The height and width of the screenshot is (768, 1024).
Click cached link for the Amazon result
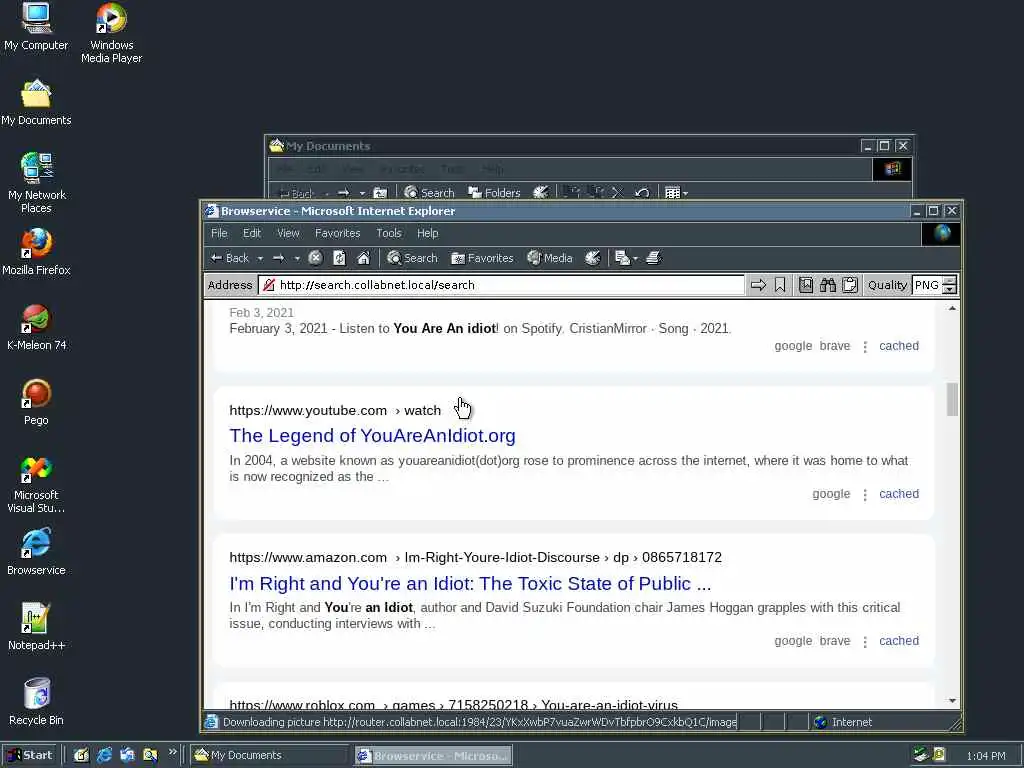[x=899, y=641]
